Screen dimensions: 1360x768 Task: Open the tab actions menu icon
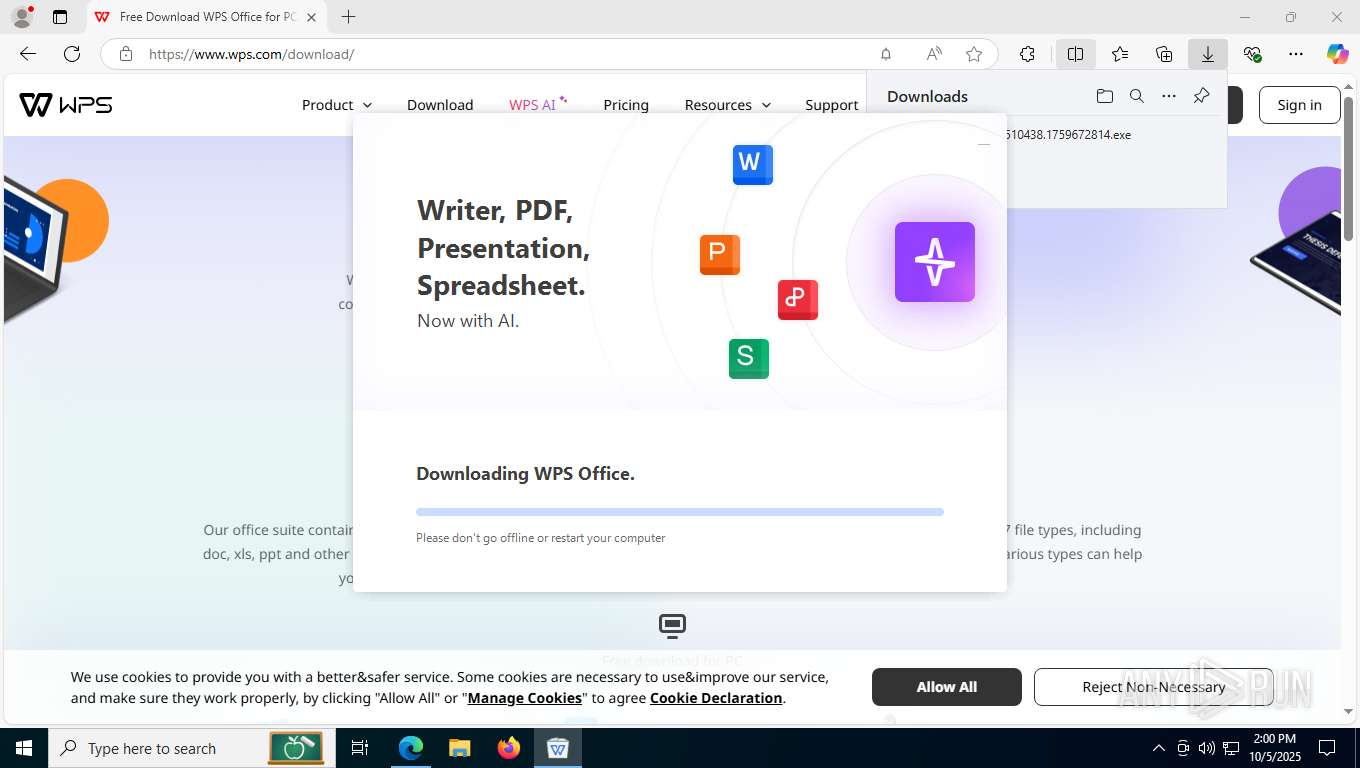[x=60, y=17]
